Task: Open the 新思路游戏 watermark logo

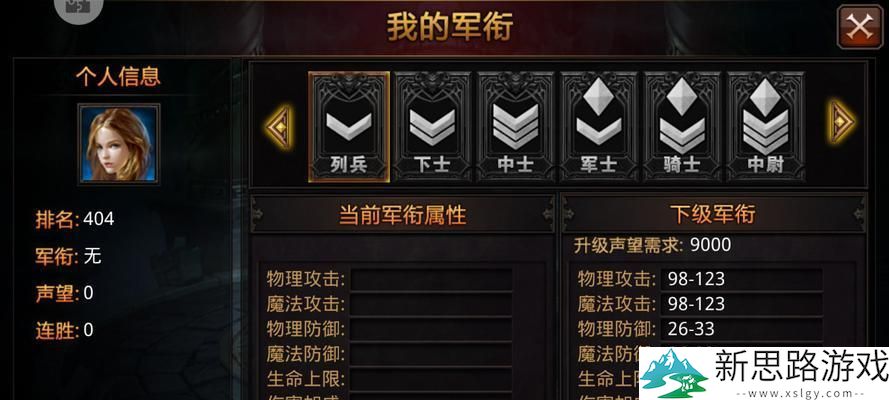Action: tap(764, 373)
